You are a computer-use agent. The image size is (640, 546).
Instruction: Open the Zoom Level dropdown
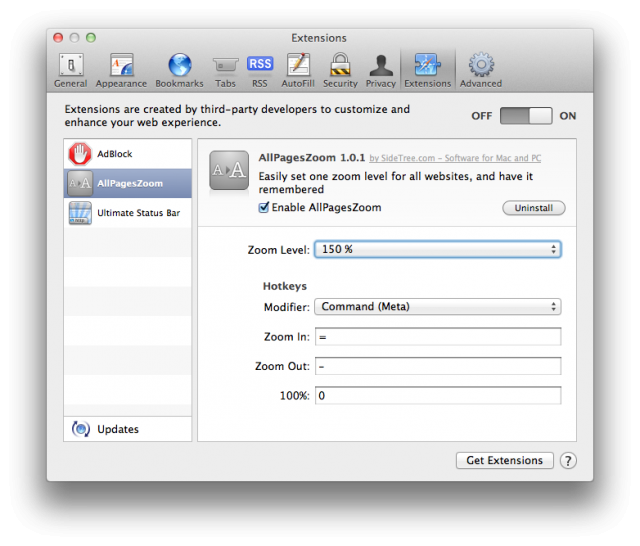pos(438,249)
